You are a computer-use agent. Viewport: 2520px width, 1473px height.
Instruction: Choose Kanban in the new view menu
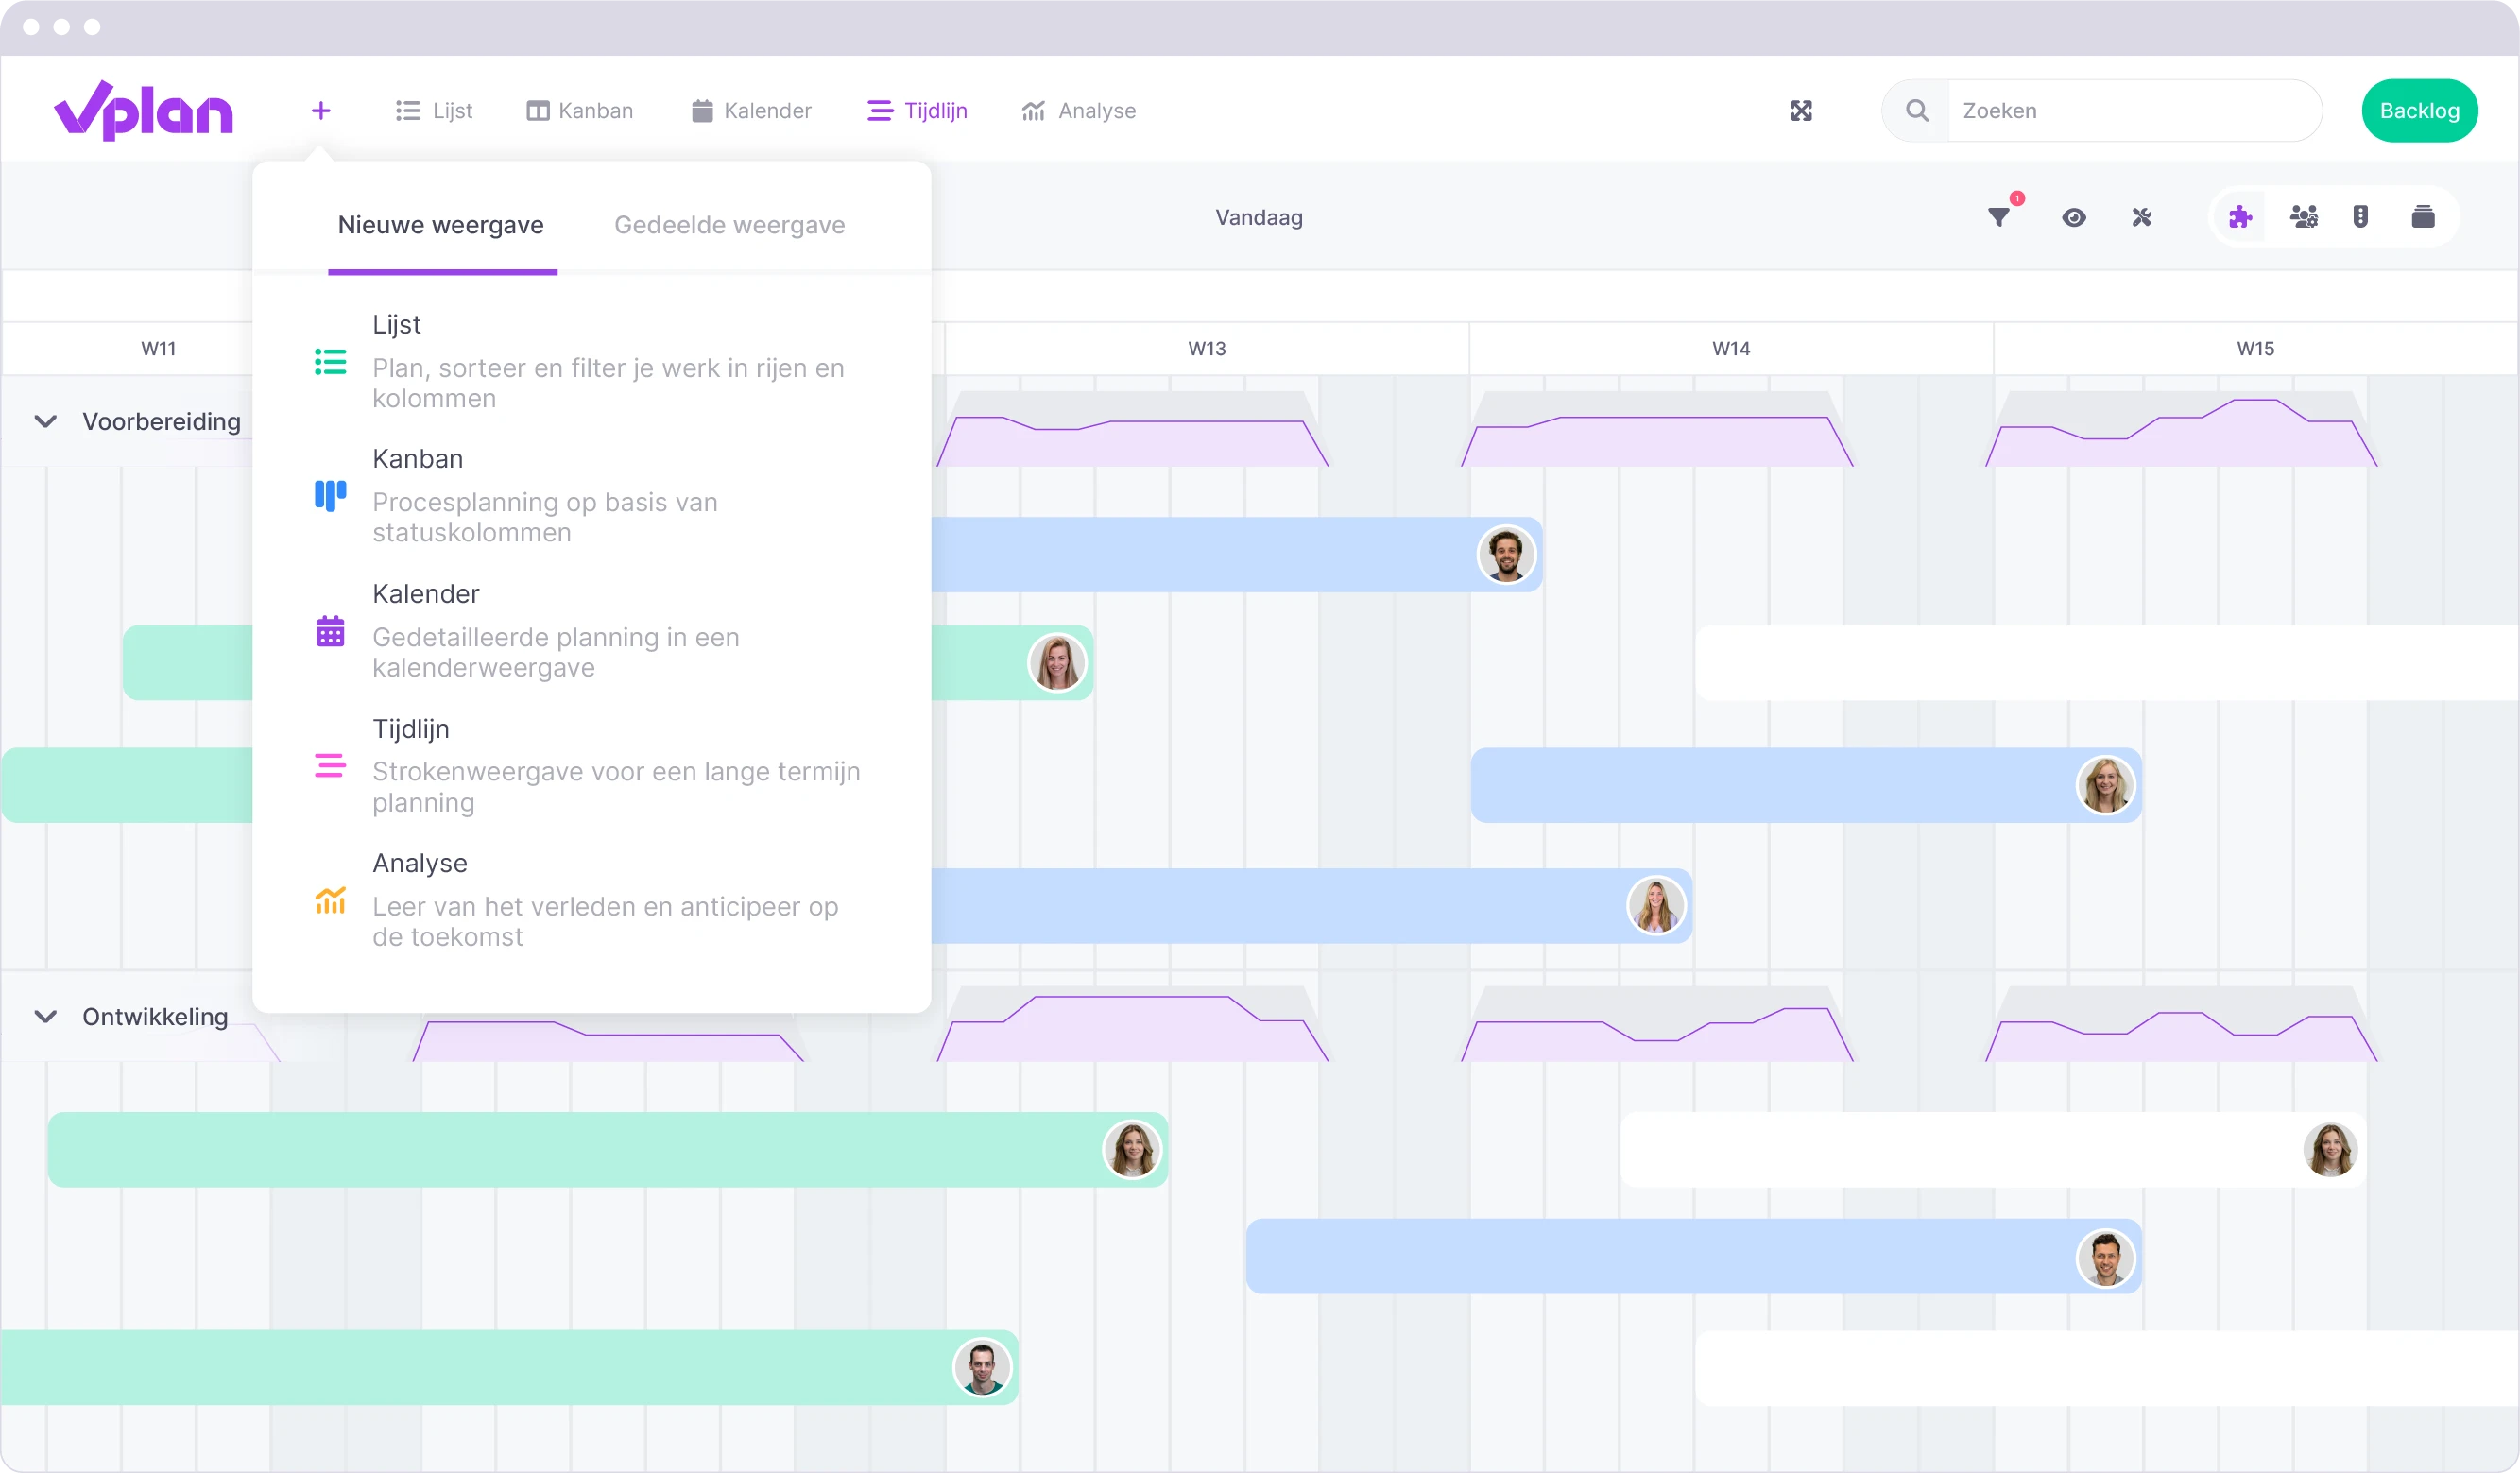(590, 496)
